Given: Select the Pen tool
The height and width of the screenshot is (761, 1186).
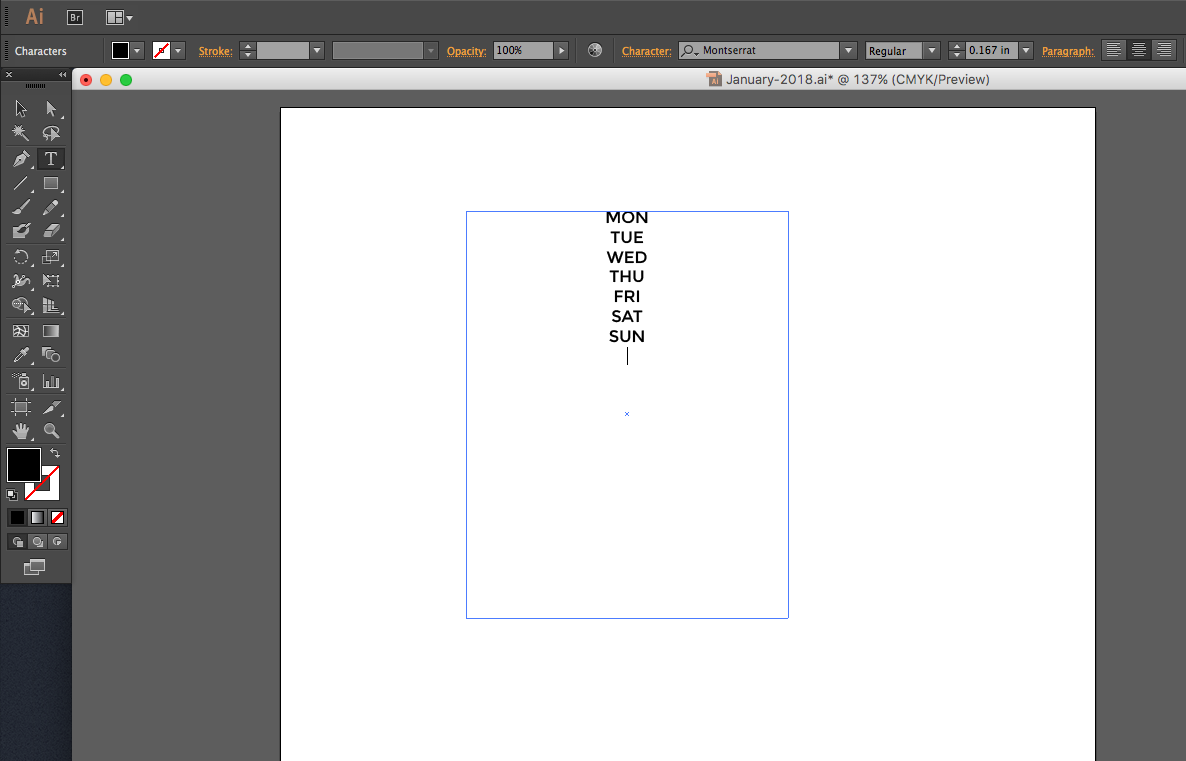Looking at the screenshot, I should [x=20, y=158].
